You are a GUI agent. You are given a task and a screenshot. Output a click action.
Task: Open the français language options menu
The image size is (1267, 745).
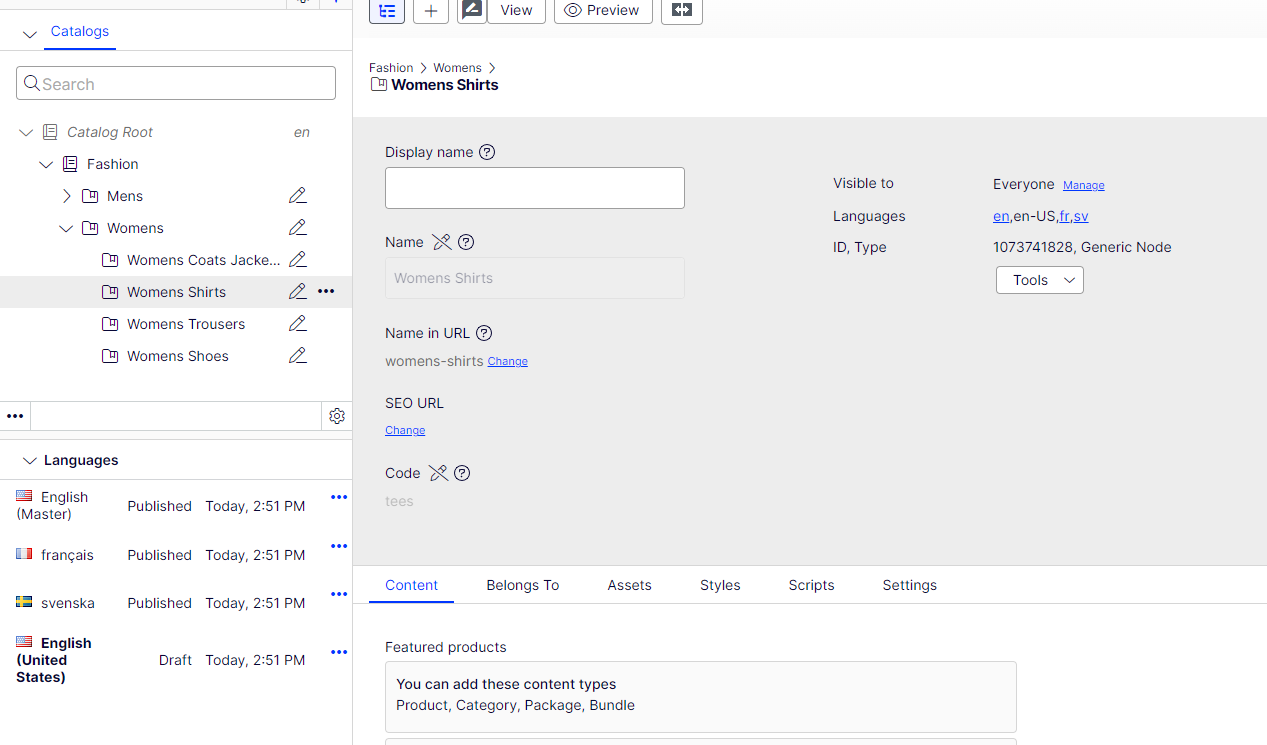pos(339,546)
